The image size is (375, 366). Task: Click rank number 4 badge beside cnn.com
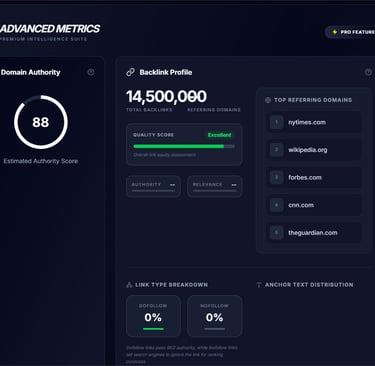pyautogui.click(x=276, y=205)
